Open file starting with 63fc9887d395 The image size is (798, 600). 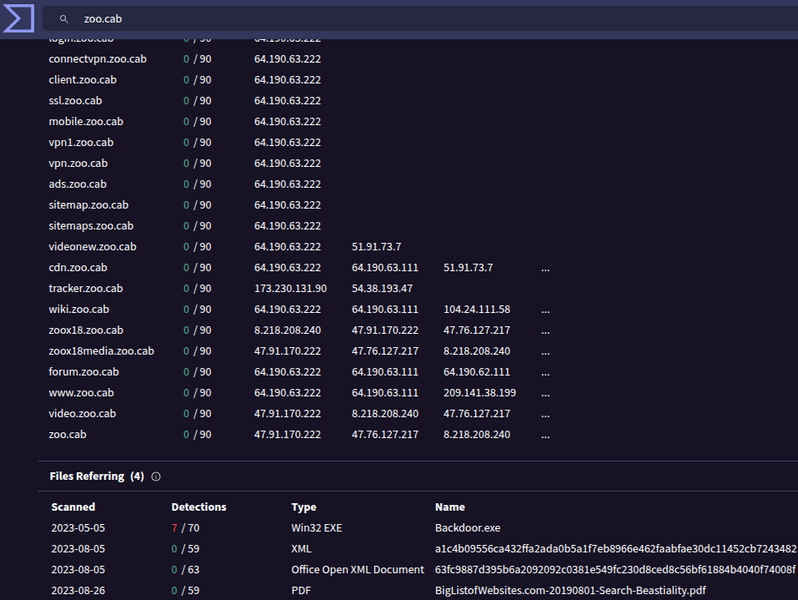(x=616, y=570)
